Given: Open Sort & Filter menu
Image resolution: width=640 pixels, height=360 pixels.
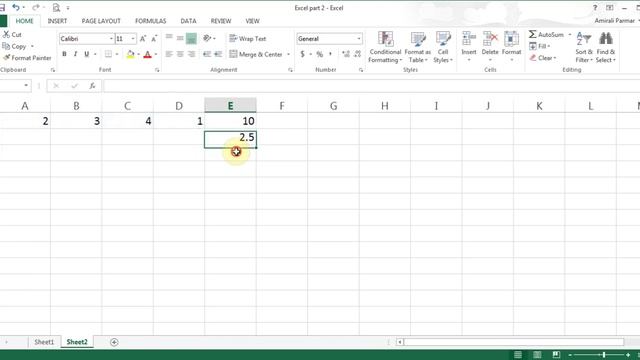Looking at the screenshot, I should point(584,47).
